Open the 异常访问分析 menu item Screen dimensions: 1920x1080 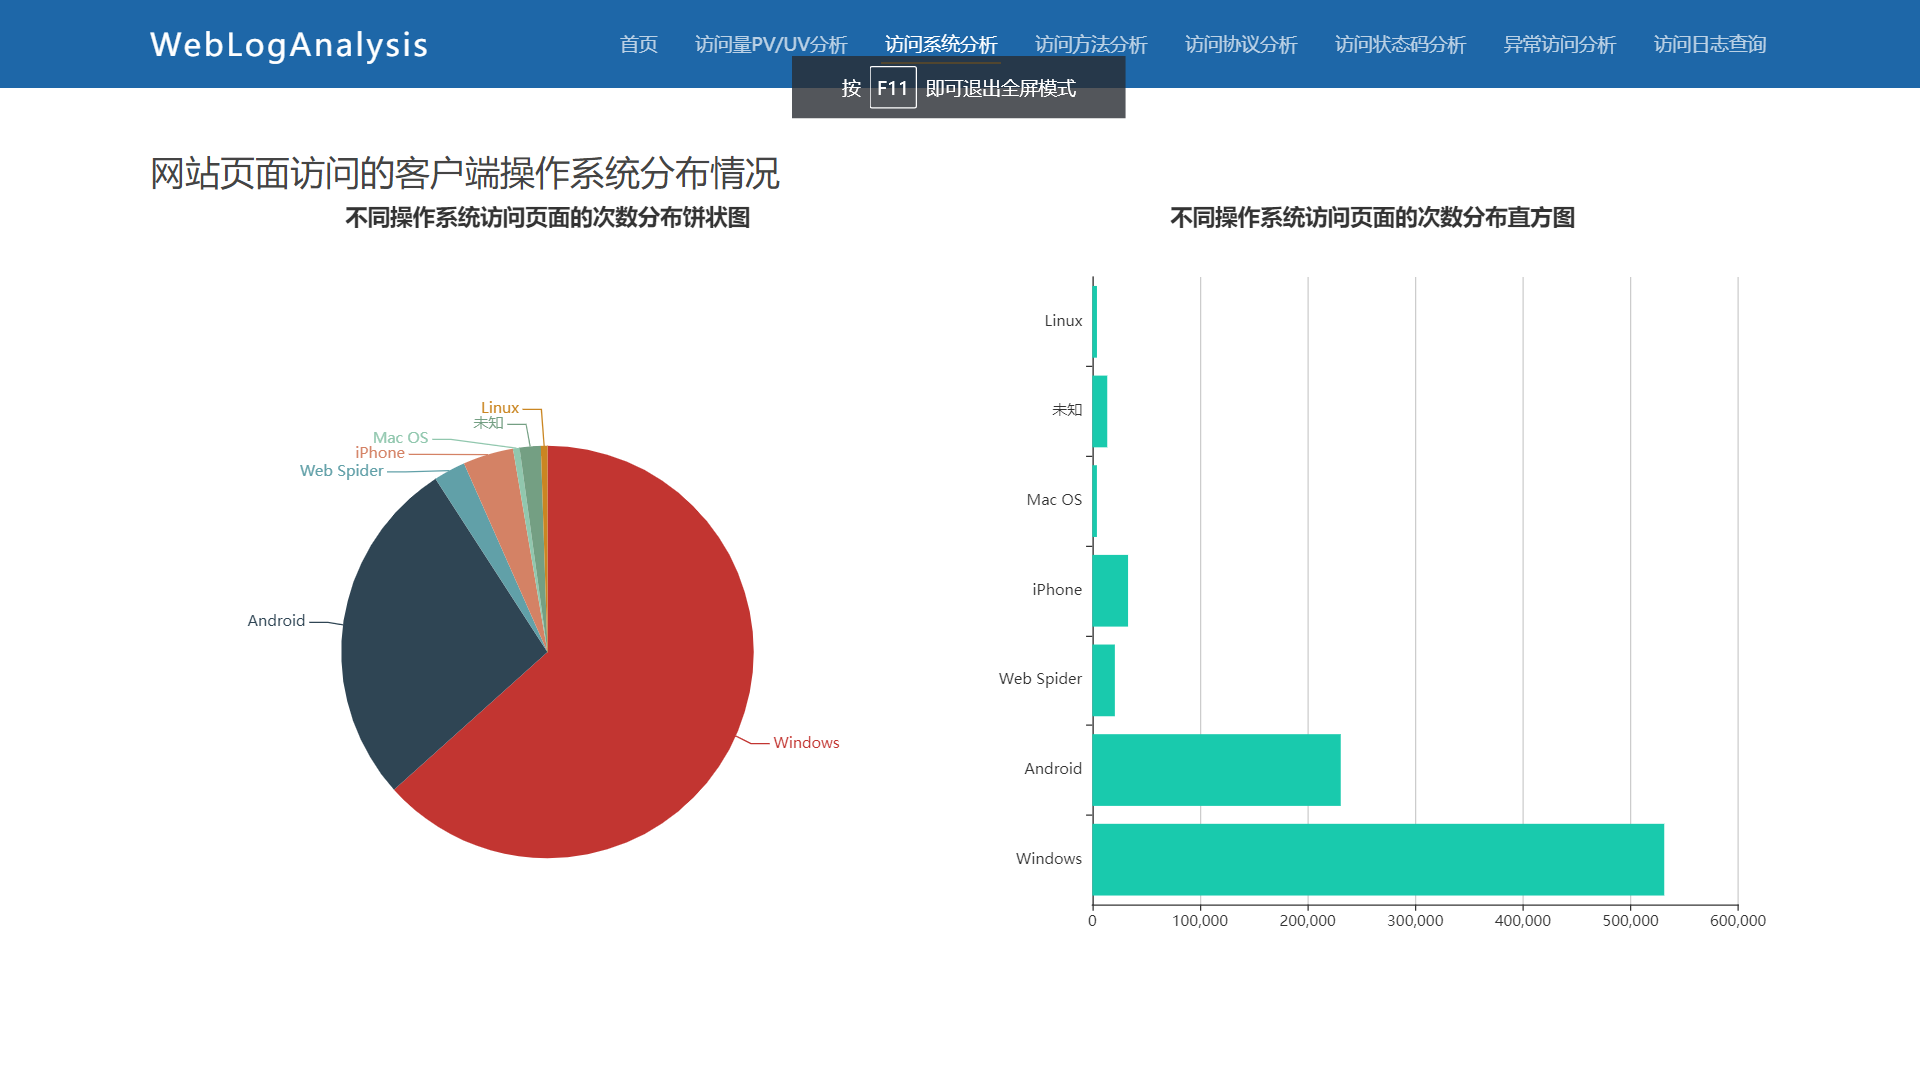point(1559,44)
